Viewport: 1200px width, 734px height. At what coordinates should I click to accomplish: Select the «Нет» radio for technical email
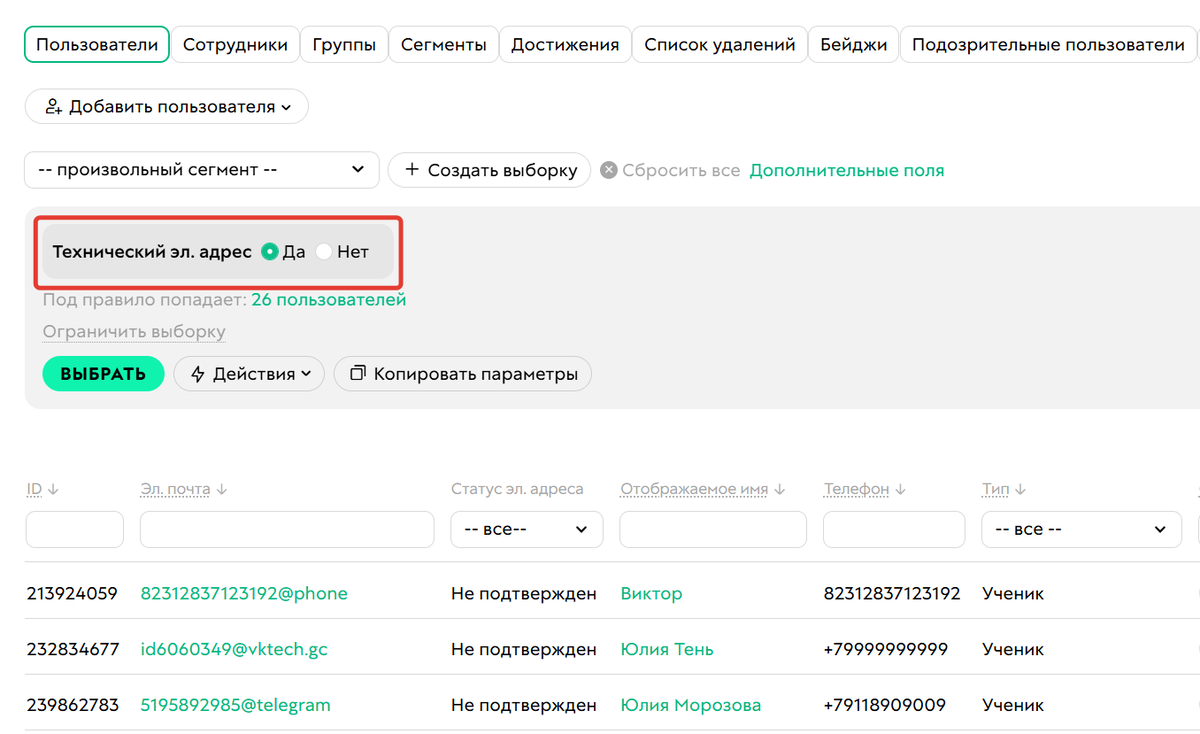[323, 252]
